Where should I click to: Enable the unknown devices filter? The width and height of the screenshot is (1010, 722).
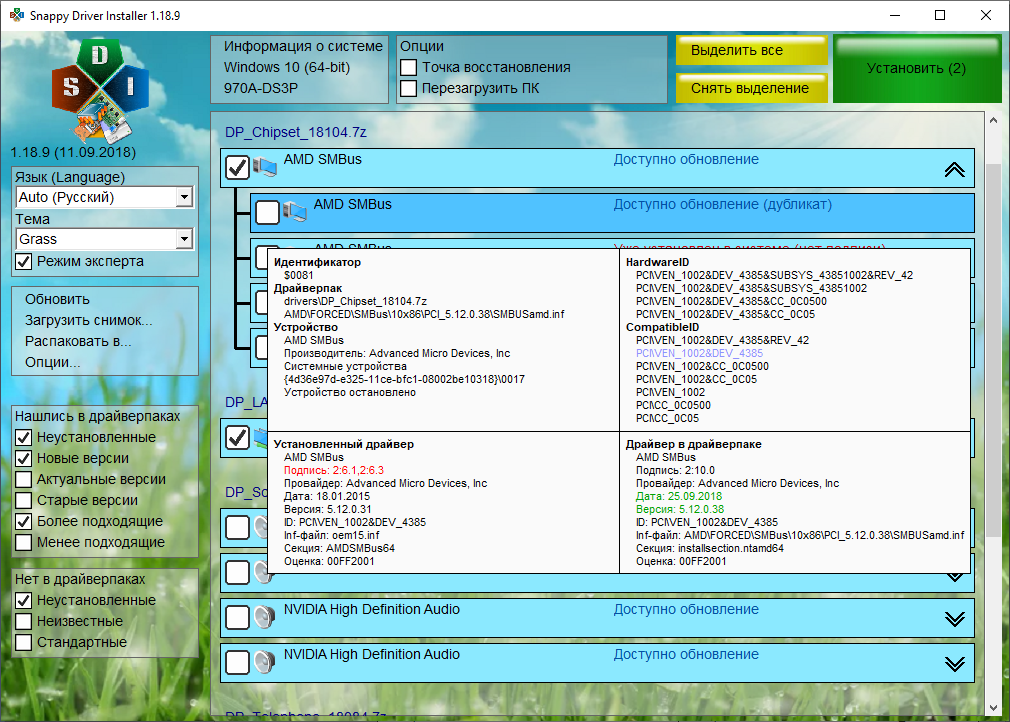click(x=24, y=622)
